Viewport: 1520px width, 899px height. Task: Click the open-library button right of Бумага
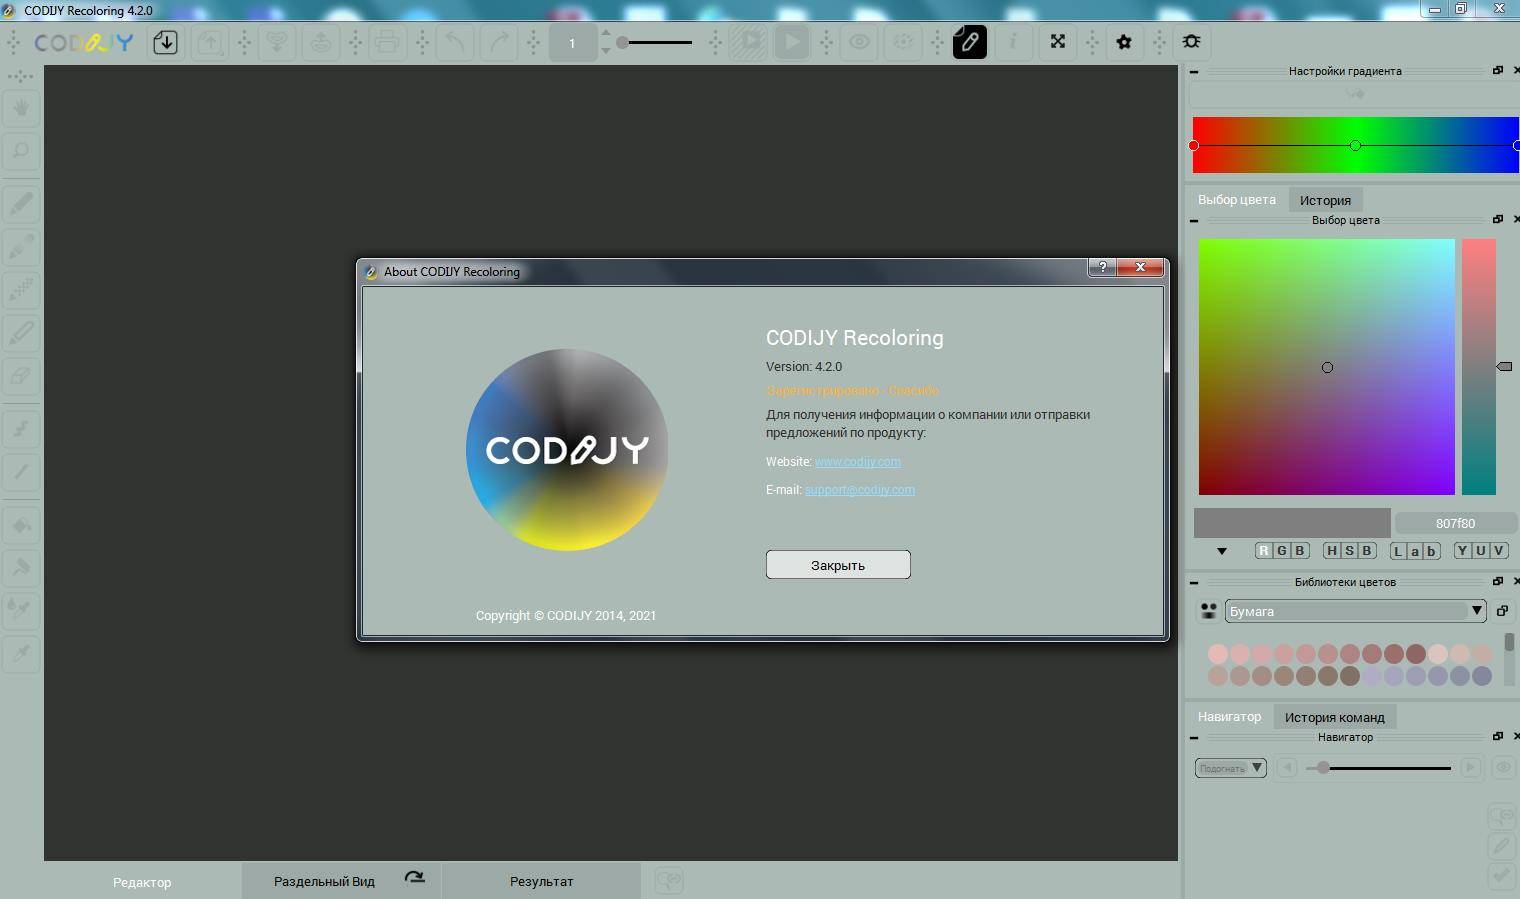(x=1502, y=611)
